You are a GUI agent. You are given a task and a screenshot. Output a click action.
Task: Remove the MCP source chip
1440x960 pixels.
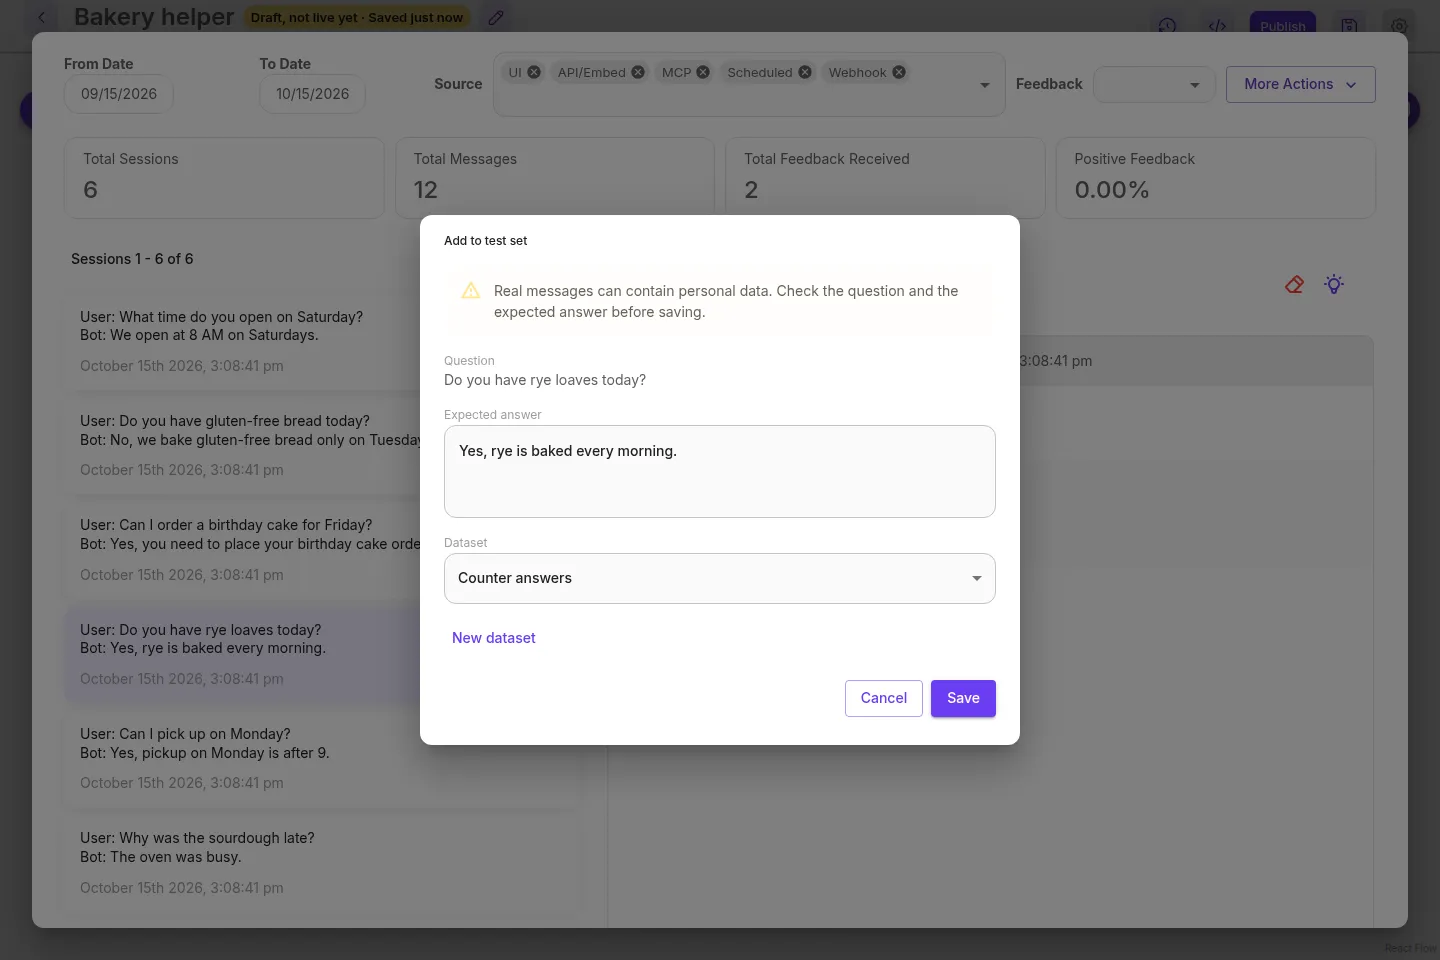[x=703, y=72]
